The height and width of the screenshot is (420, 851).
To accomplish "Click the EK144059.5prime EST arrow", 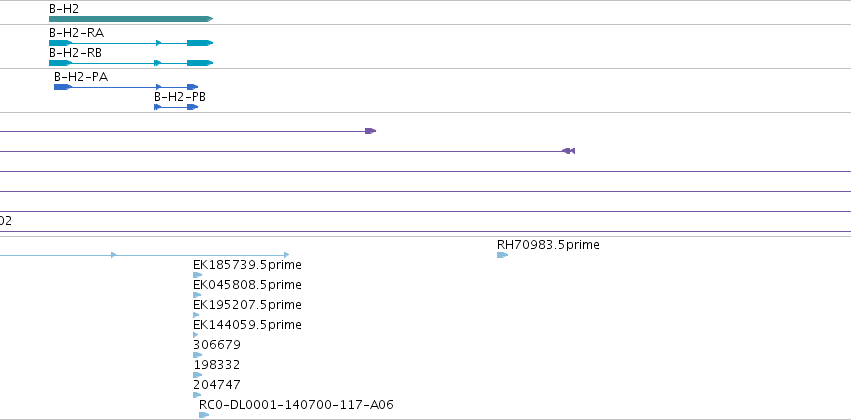I will point(196,335).
